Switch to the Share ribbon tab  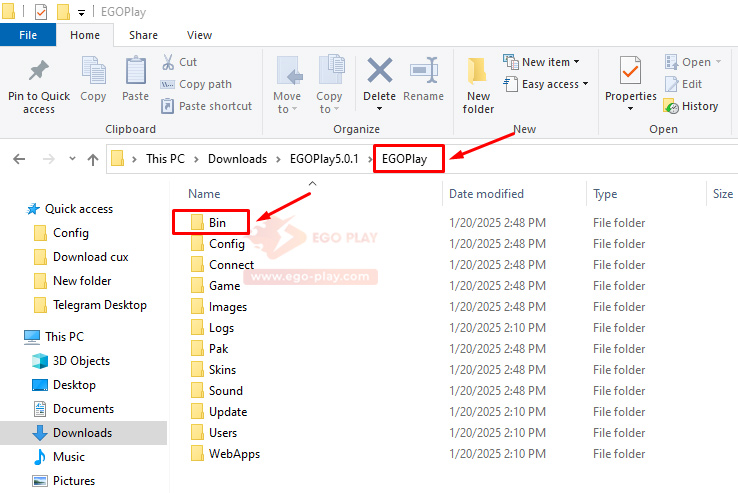pos(143,35)
